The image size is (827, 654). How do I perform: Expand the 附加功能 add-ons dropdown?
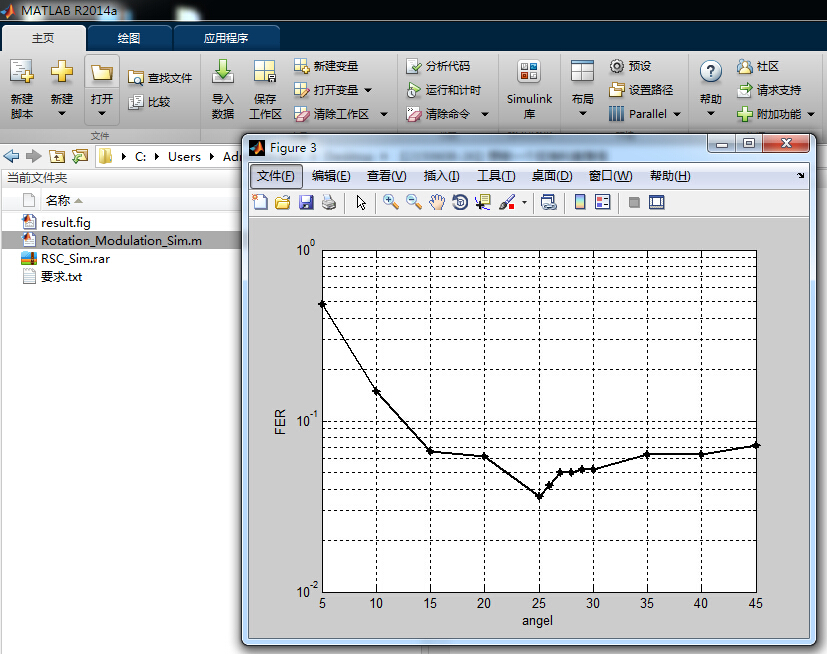pos(811,114)
